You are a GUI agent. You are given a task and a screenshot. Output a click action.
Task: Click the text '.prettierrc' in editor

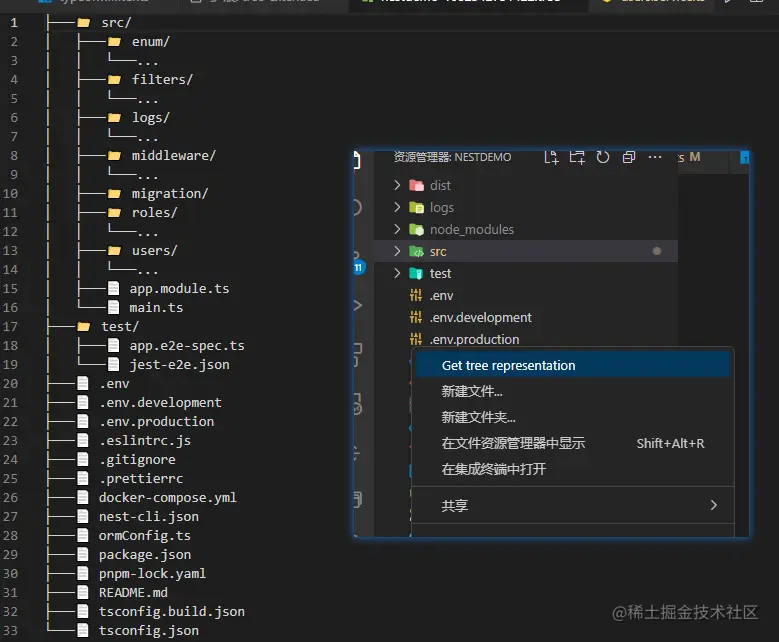point(142,479)
